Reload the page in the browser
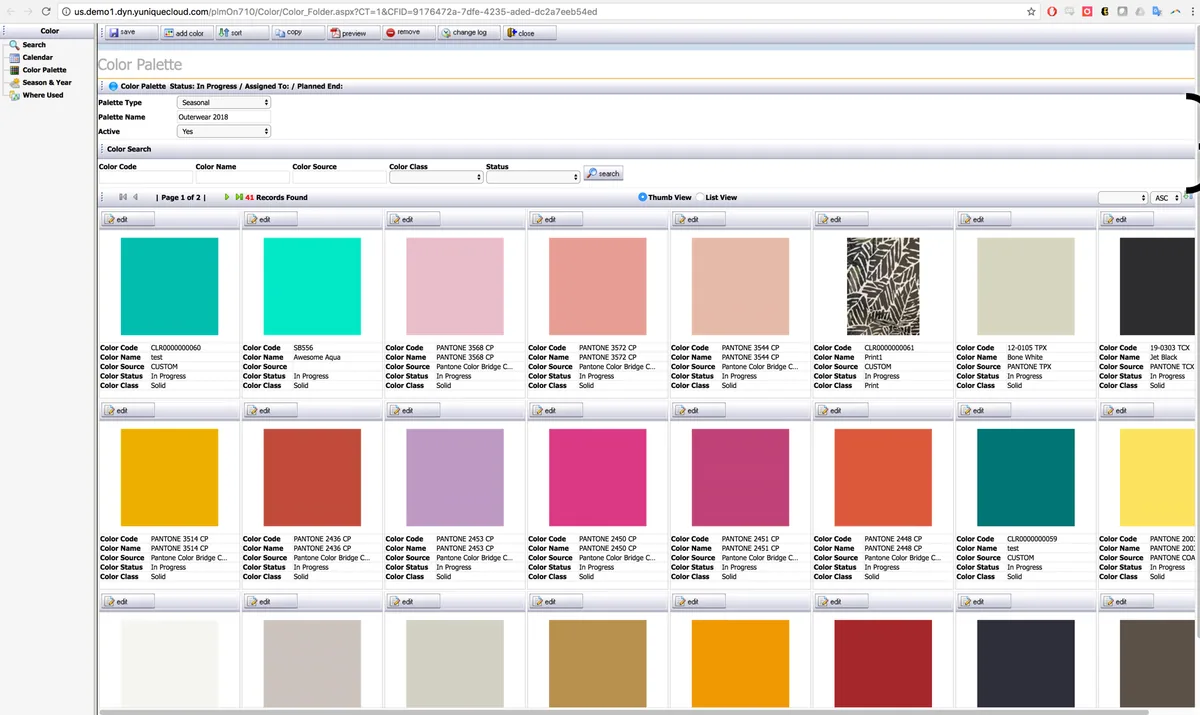Image resolution: width=1200 pixels, height=715 pixels. point(46,12)
